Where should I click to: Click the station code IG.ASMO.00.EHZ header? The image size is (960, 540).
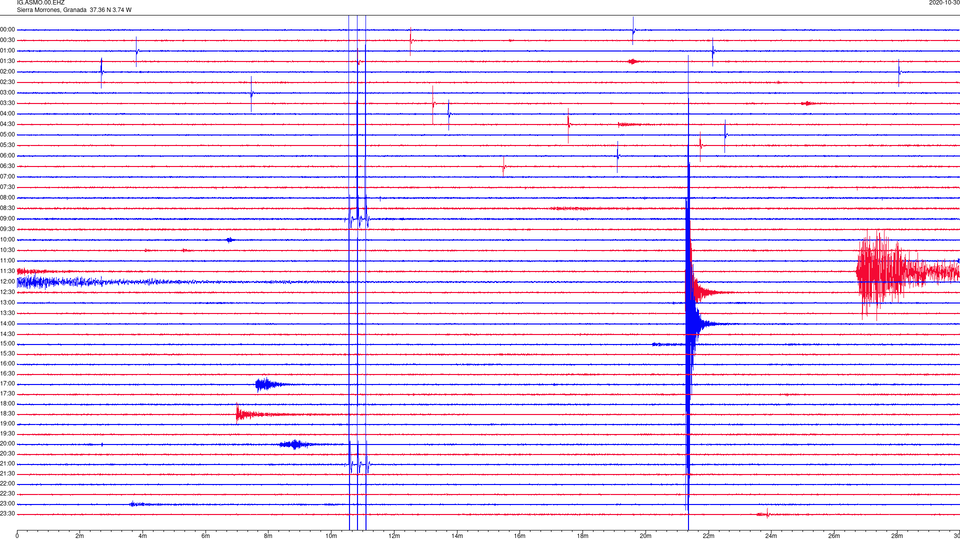40,2
